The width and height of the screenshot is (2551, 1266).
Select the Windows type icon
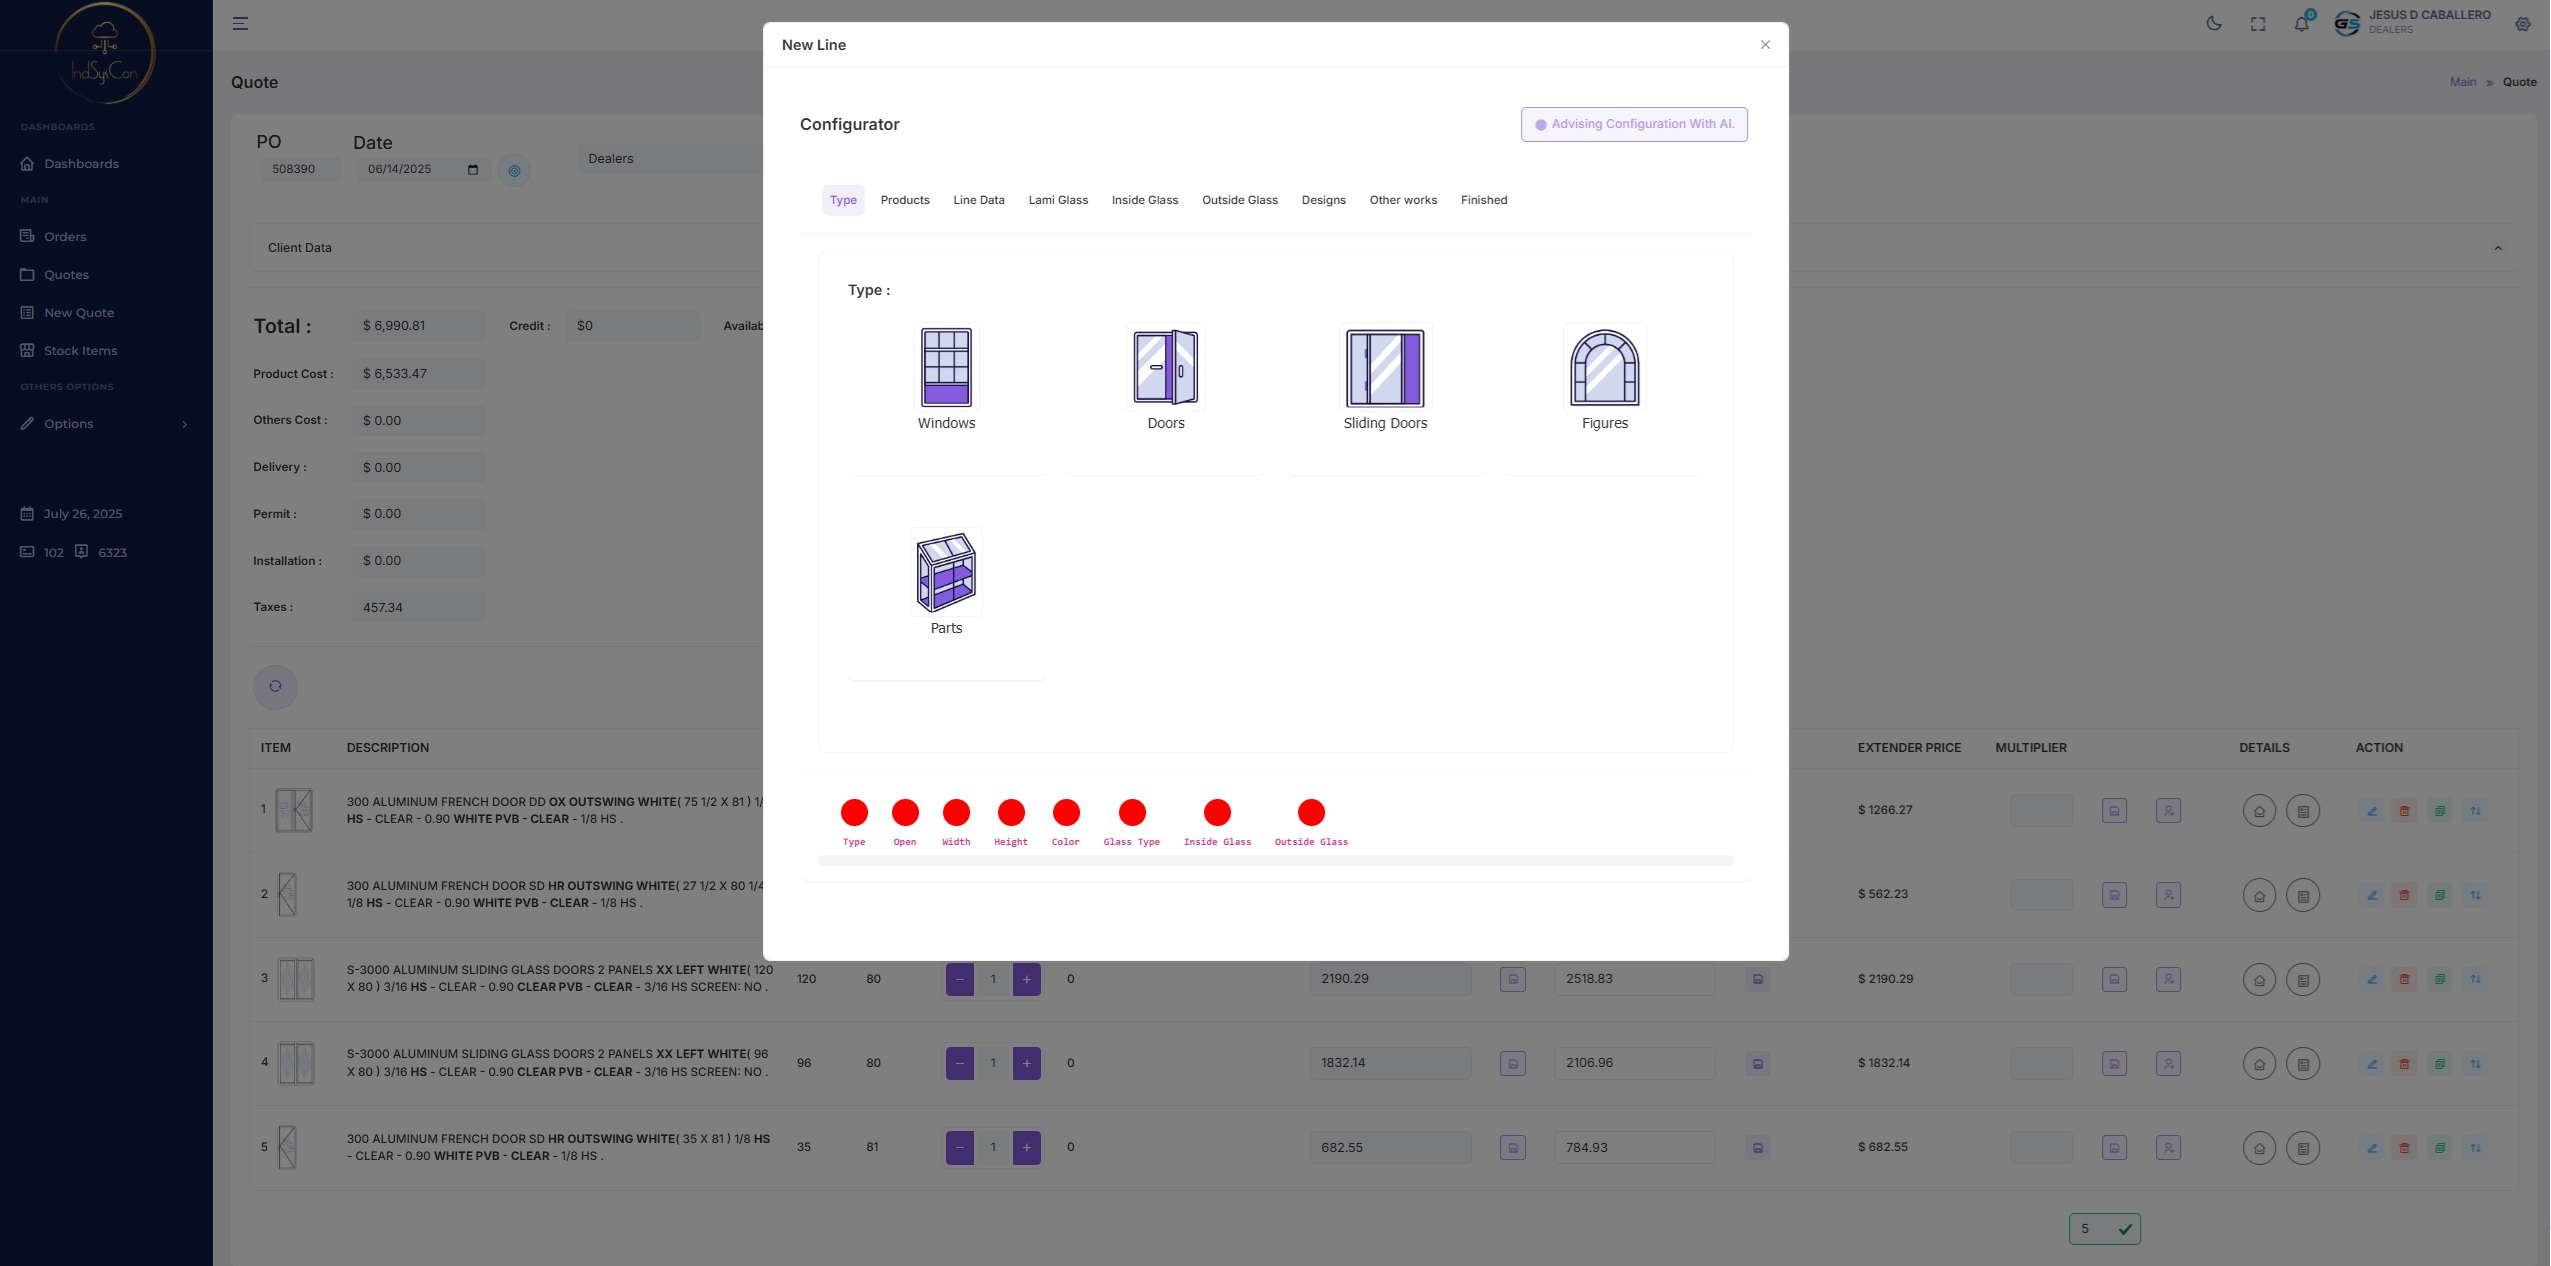pyautogui.click(x=946, y=368)
